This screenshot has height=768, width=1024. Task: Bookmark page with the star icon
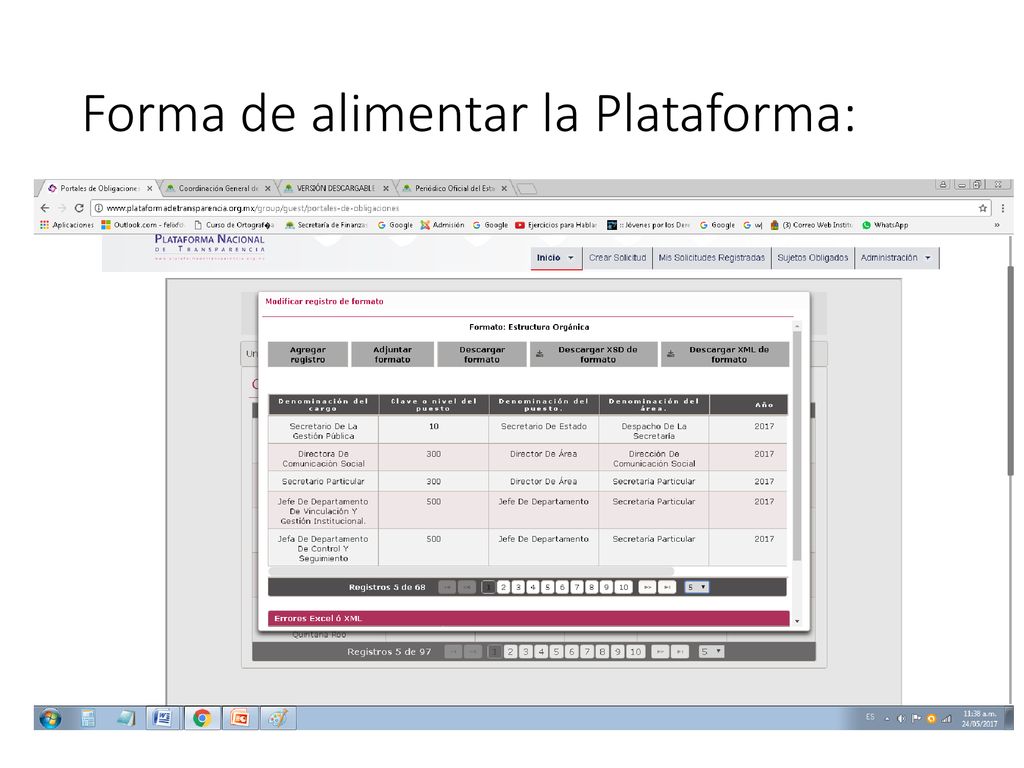(982, 208)
